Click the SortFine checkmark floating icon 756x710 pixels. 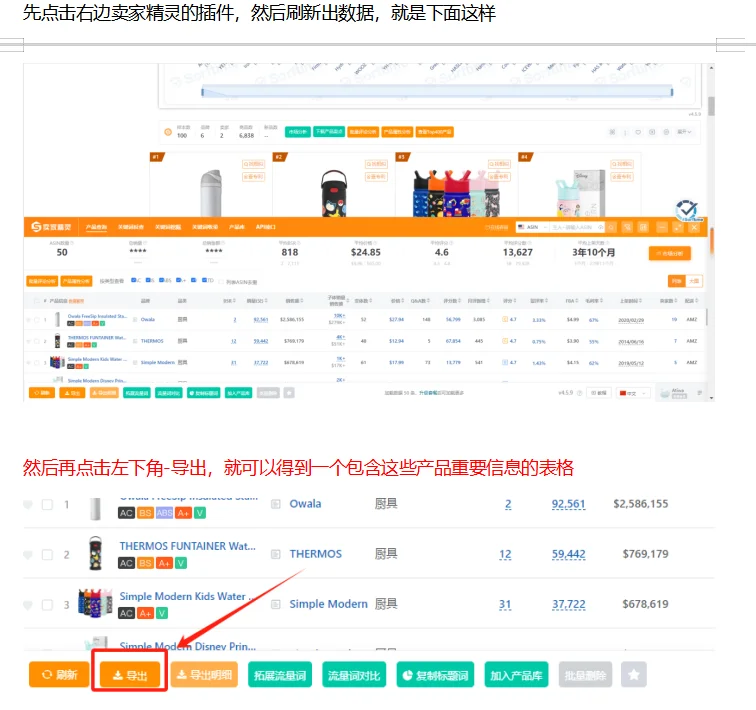(687, 211)
